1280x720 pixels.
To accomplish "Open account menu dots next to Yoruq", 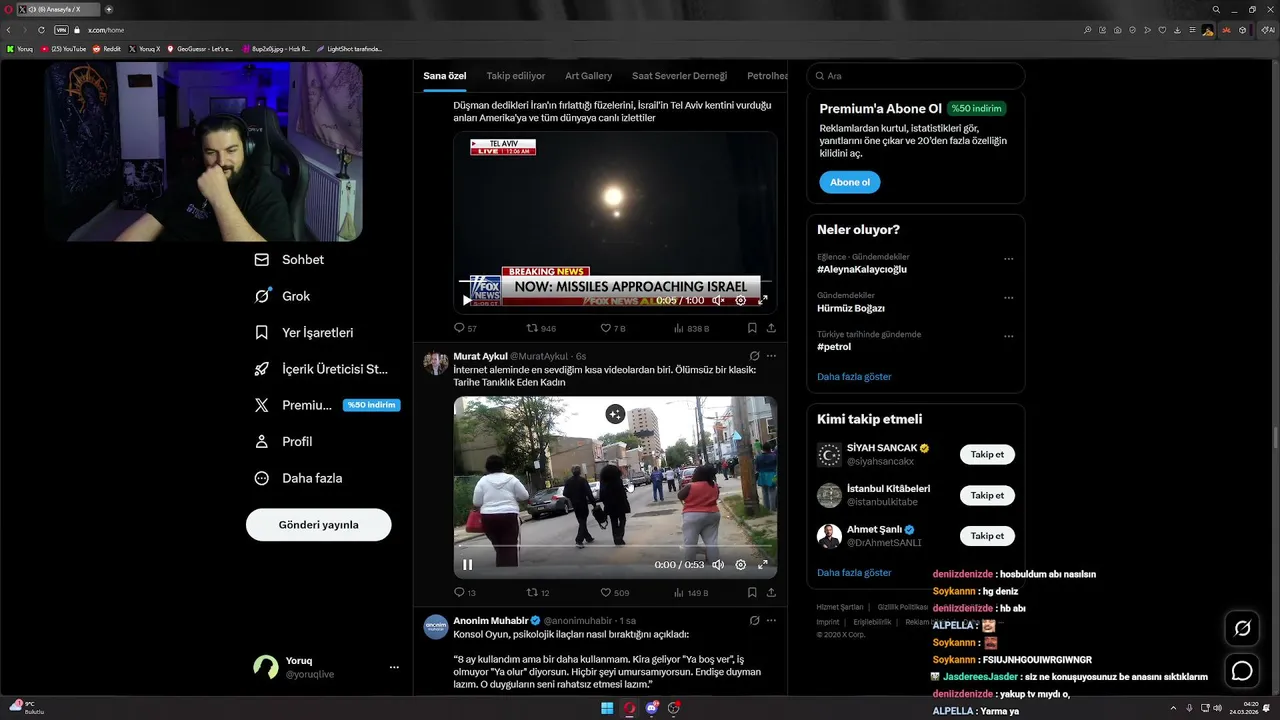I will click(x=394, y=667).
